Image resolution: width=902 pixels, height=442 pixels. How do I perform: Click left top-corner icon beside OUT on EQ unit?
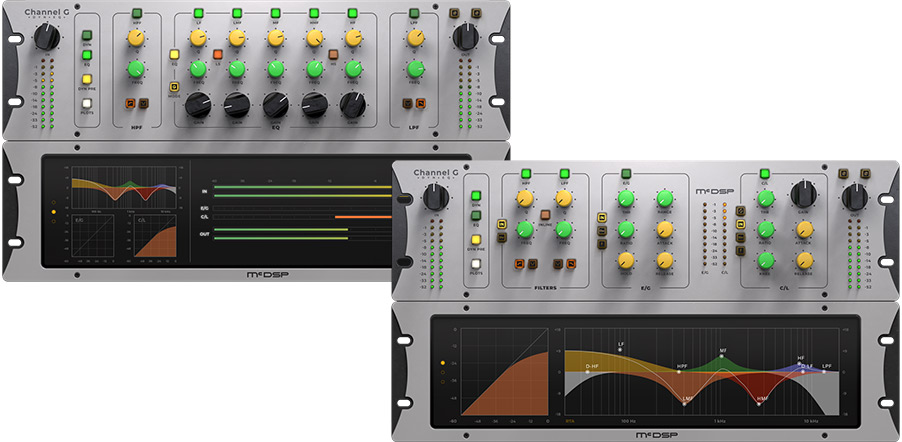point(454,13)
